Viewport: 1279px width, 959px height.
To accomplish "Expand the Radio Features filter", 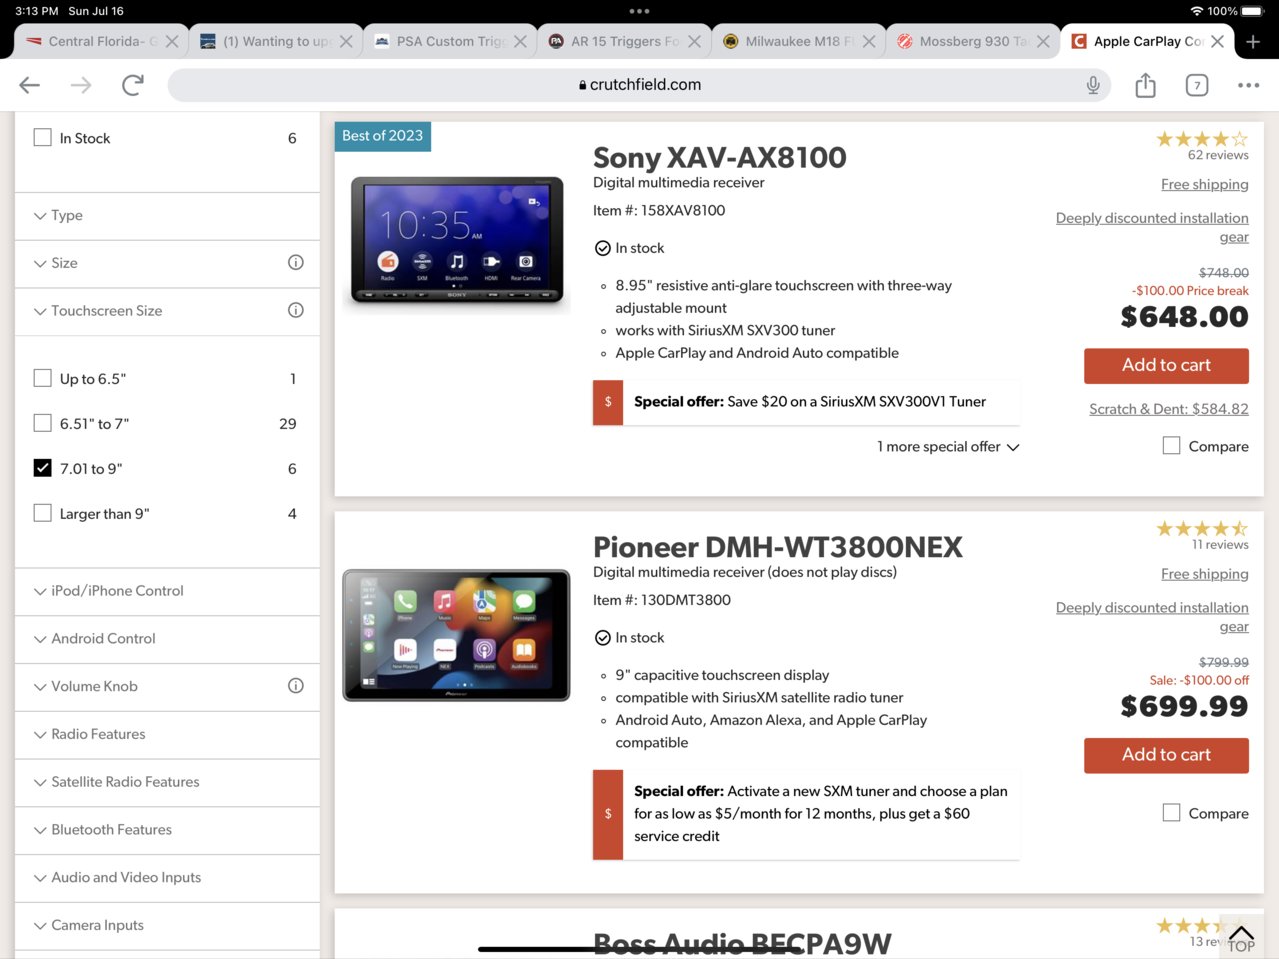I will coord(167,735).
